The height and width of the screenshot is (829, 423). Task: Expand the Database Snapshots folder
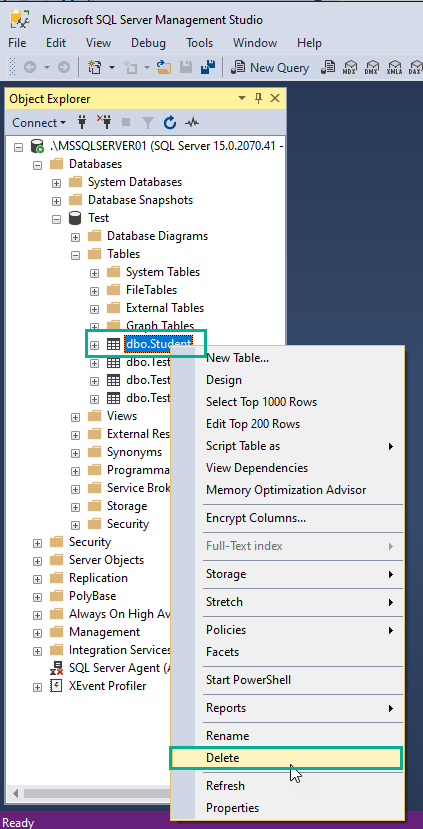pos(57,201)
